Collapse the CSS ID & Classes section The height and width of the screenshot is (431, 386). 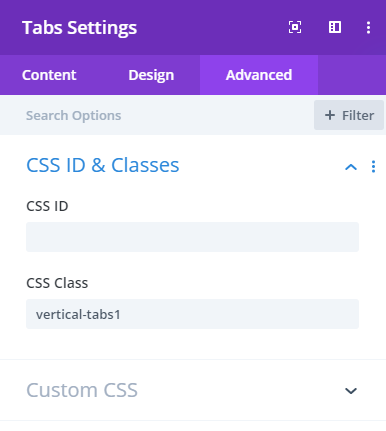[x=351, y=167]
